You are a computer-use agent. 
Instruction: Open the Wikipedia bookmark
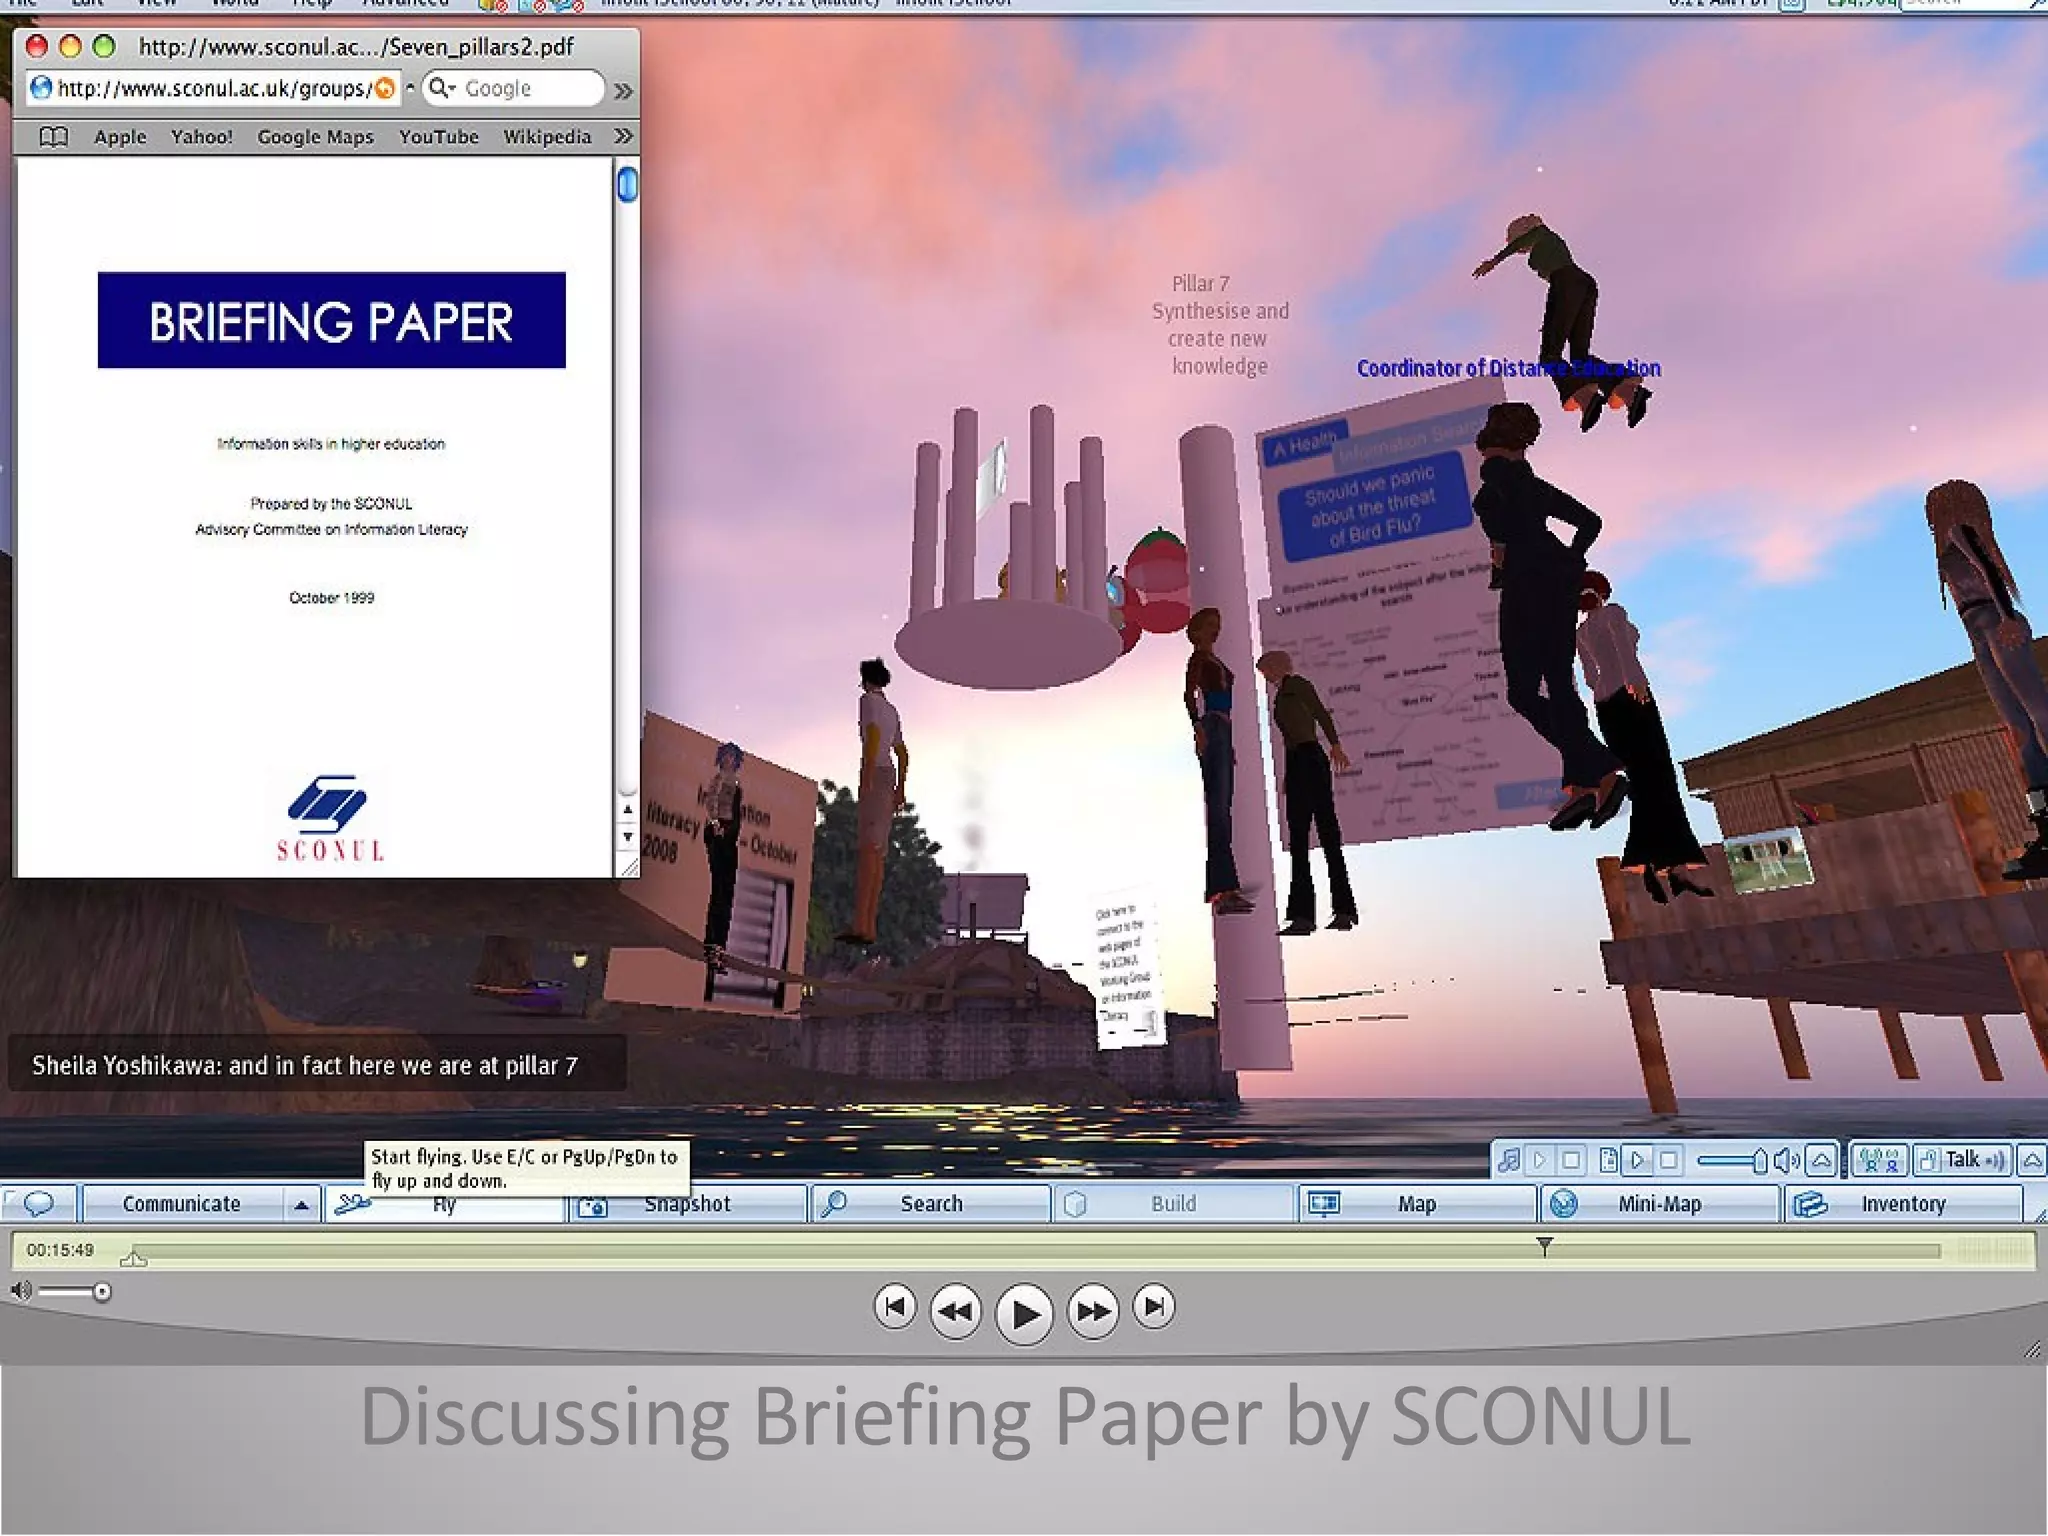click(547, 137)
